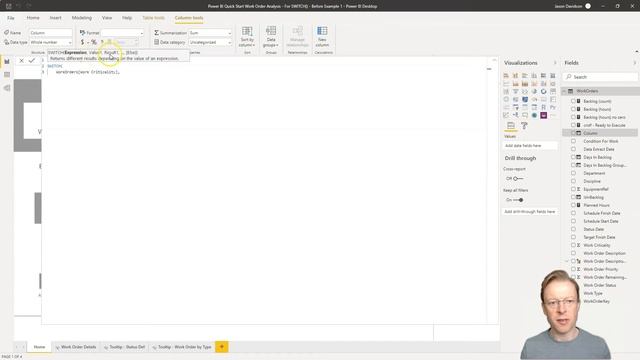This screenshot has width=640, height=360.
Task: Open the Data type dropdown
Action: (51, 42)
